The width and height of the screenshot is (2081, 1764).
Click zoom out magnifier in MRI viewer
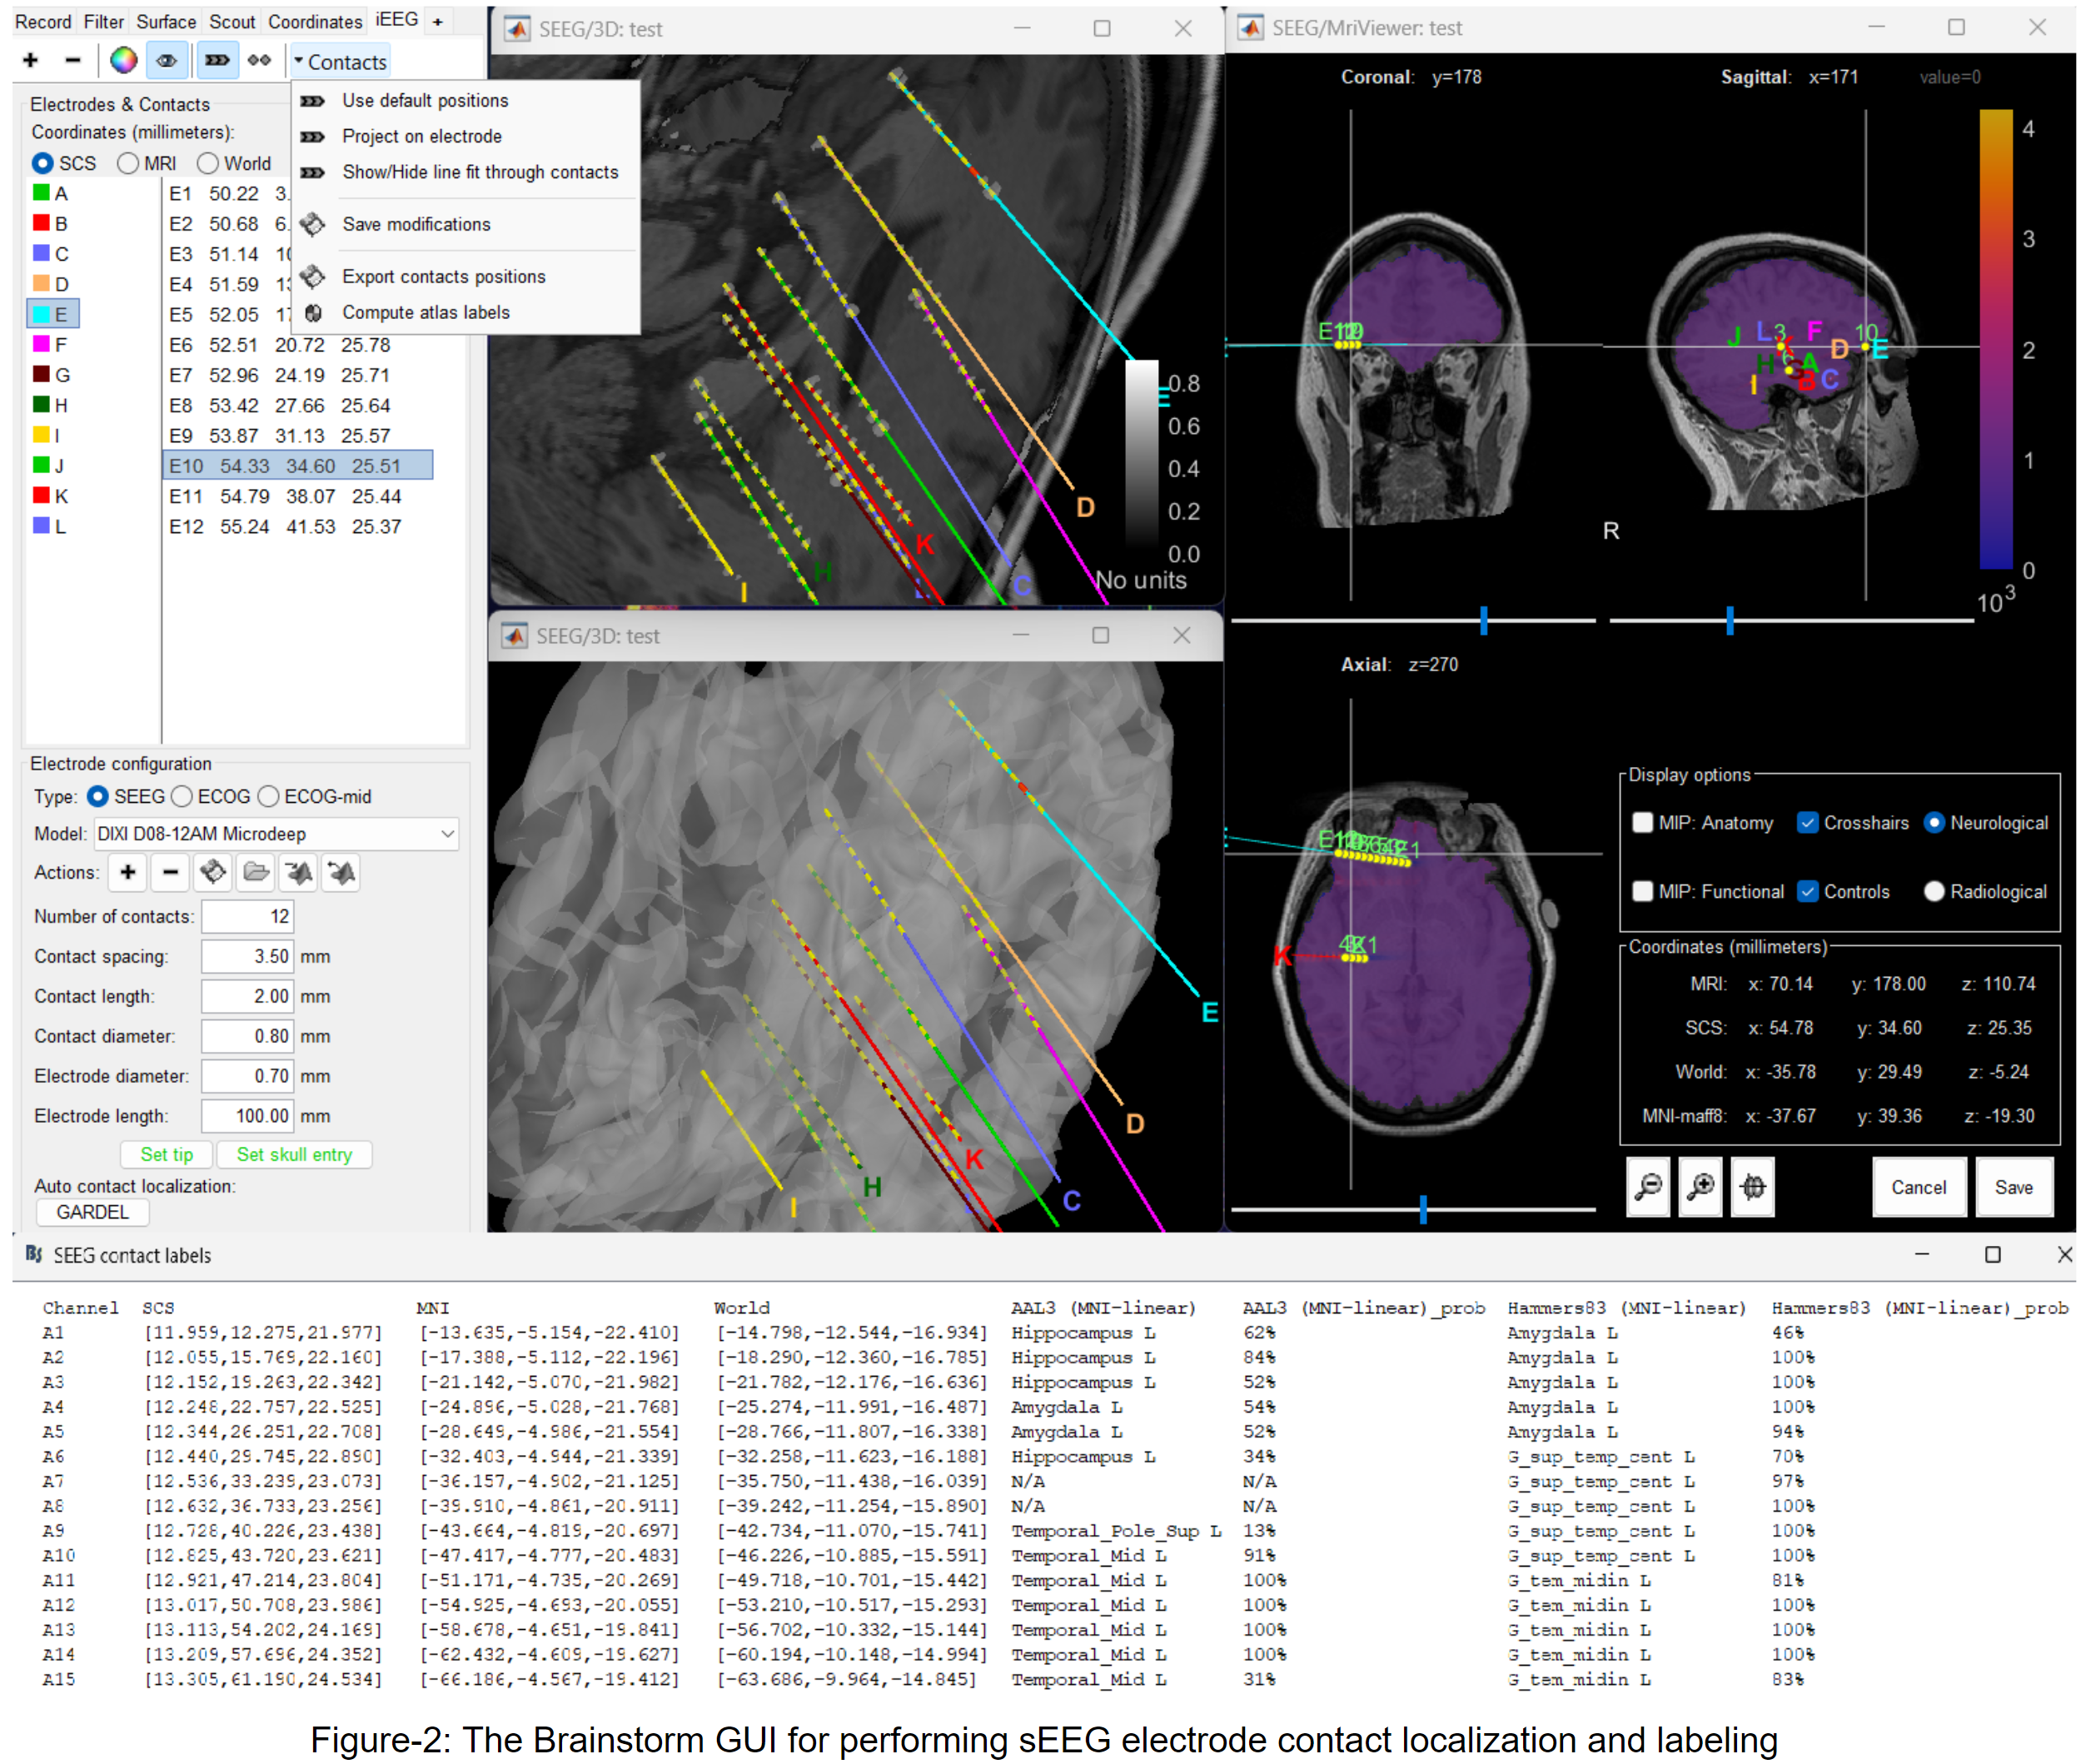coord(1648,1187)
